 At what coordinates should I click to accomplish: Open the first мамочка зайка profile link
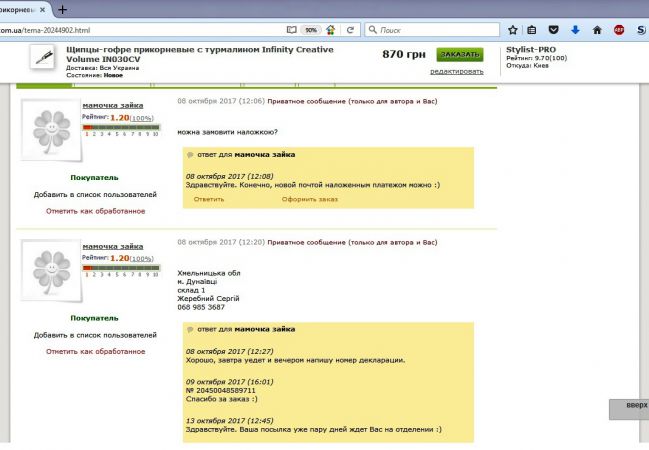pyautogui.click(x=112, y=105)
